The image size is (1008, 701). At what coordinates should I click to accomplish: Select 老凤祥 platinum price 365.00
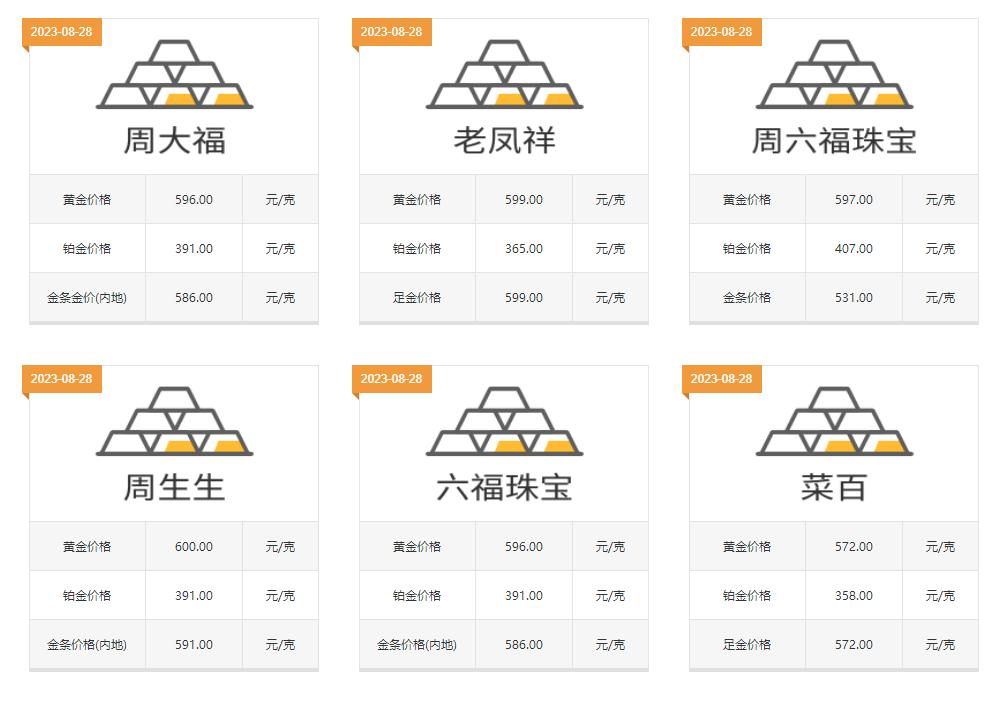(523, 248)
